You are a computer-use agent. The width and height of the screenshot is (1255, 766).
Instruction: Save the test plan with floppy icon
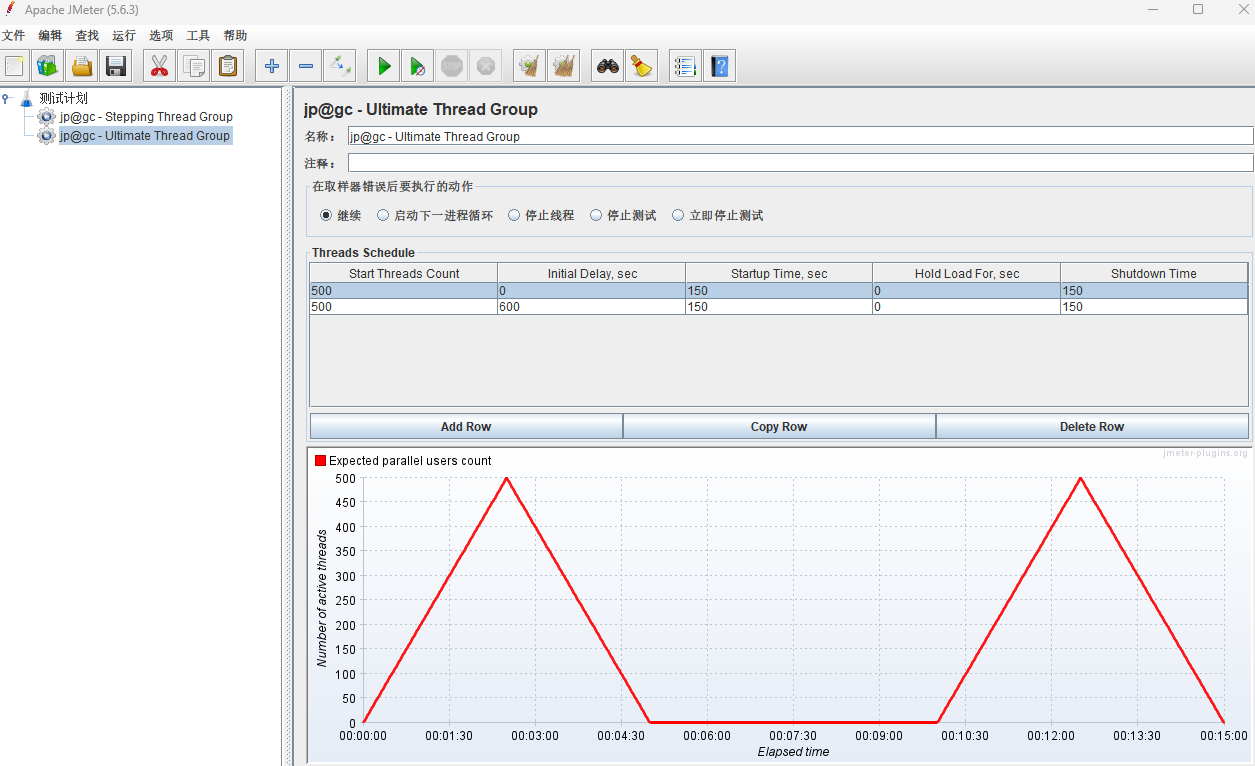[115, 67]
